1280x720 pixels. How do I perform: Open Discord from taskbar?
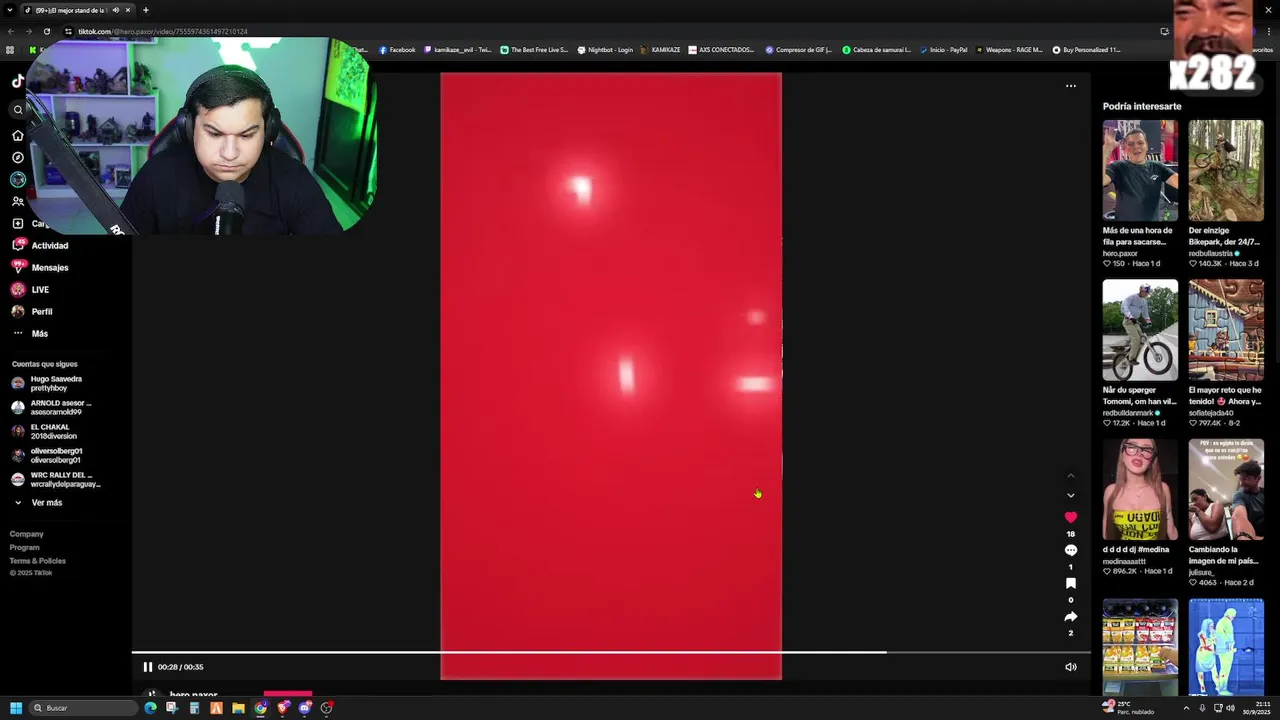tap(305, 708)
